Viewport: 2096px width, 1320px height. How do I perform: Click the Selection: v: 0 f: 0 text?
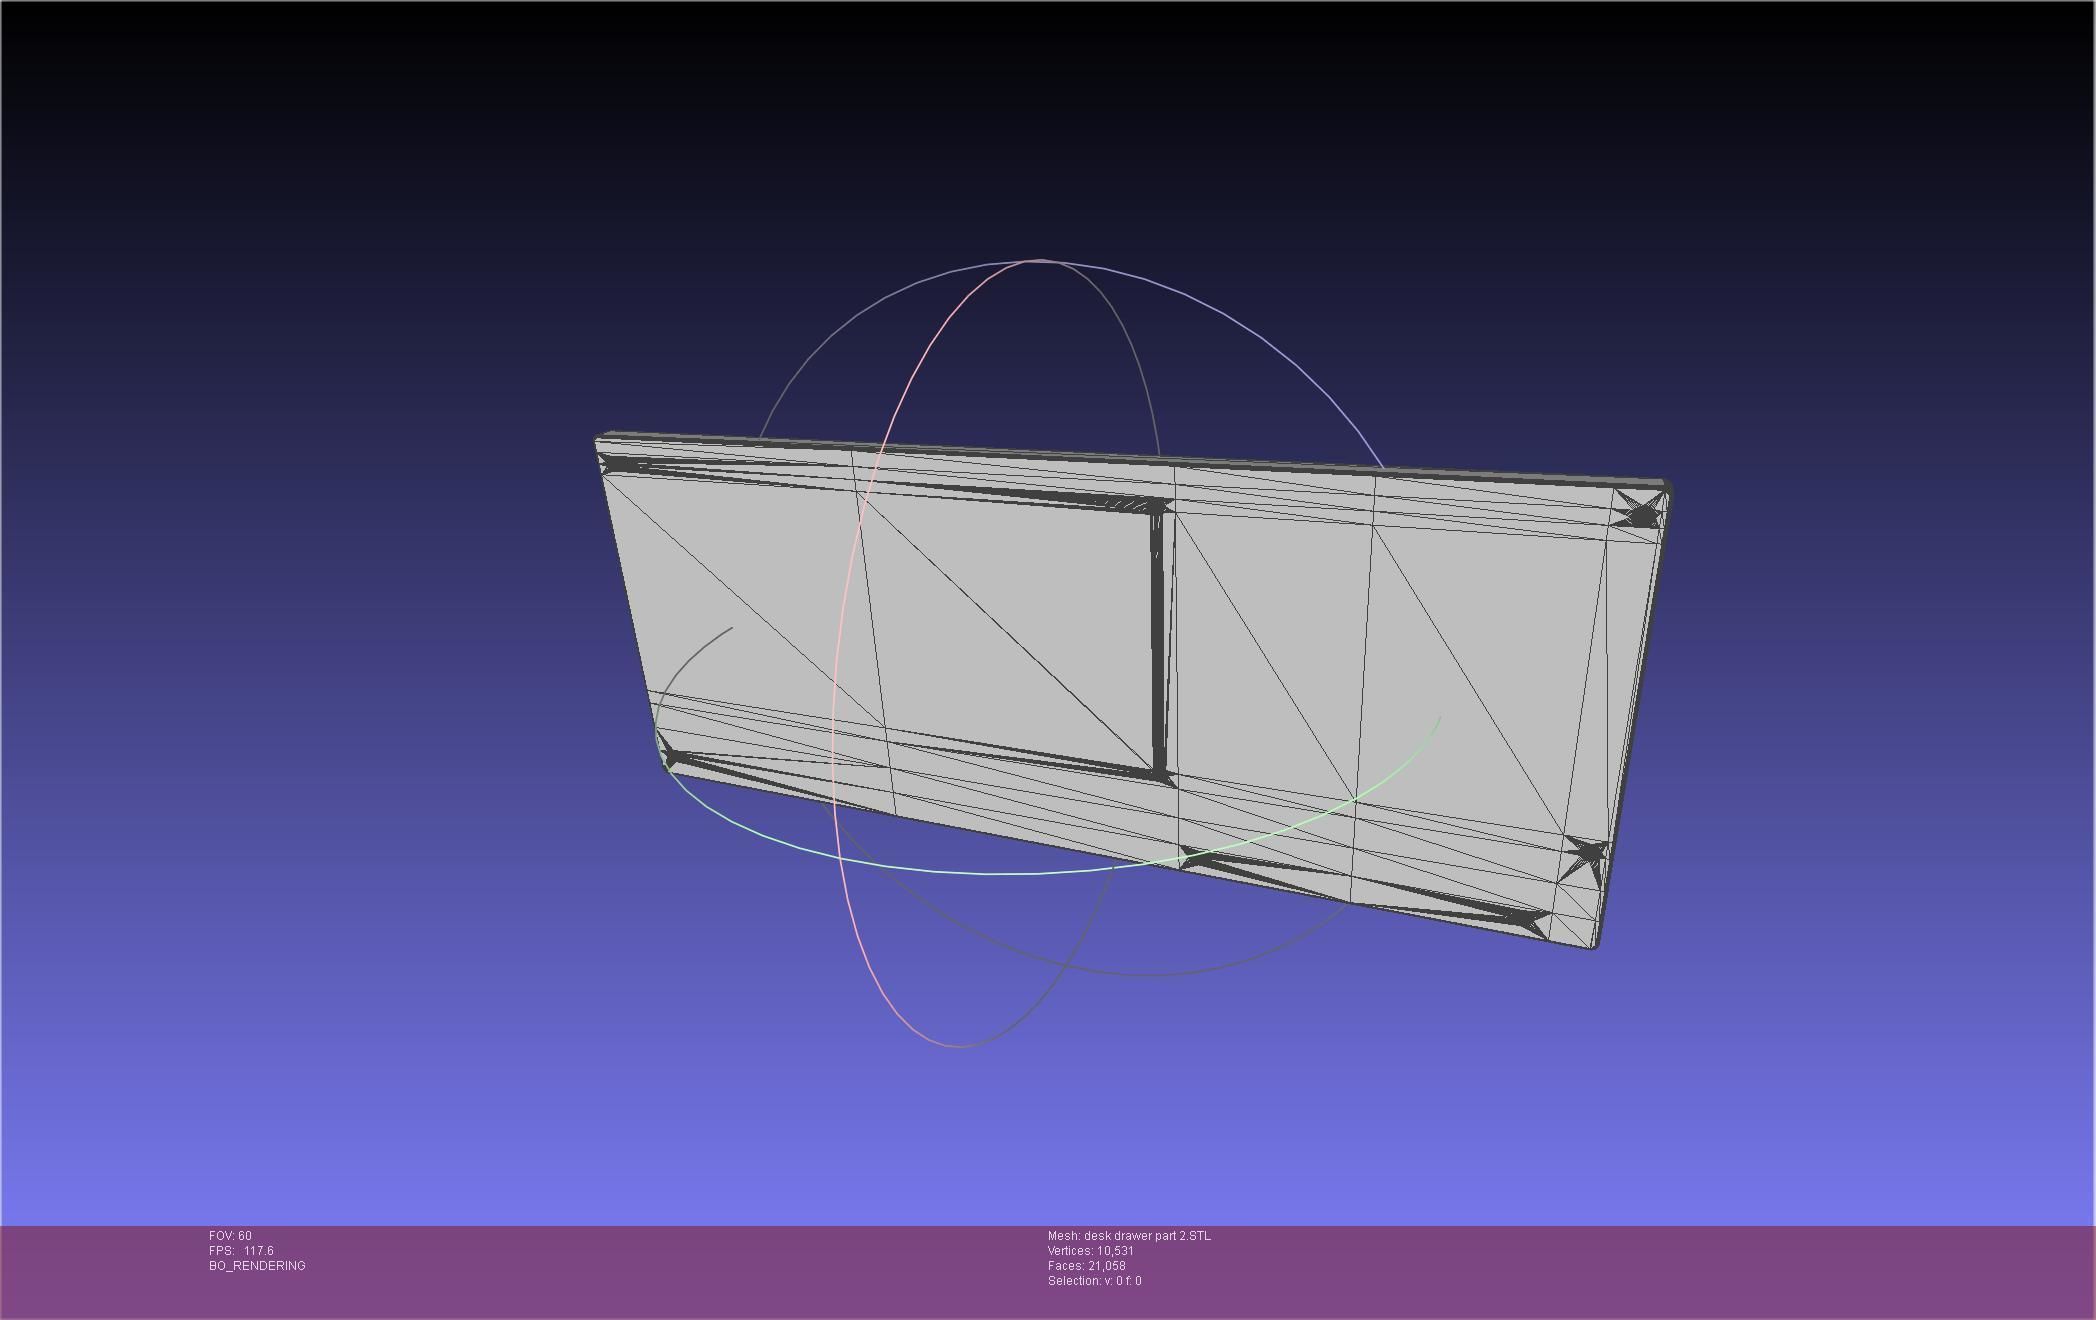1094,1281
